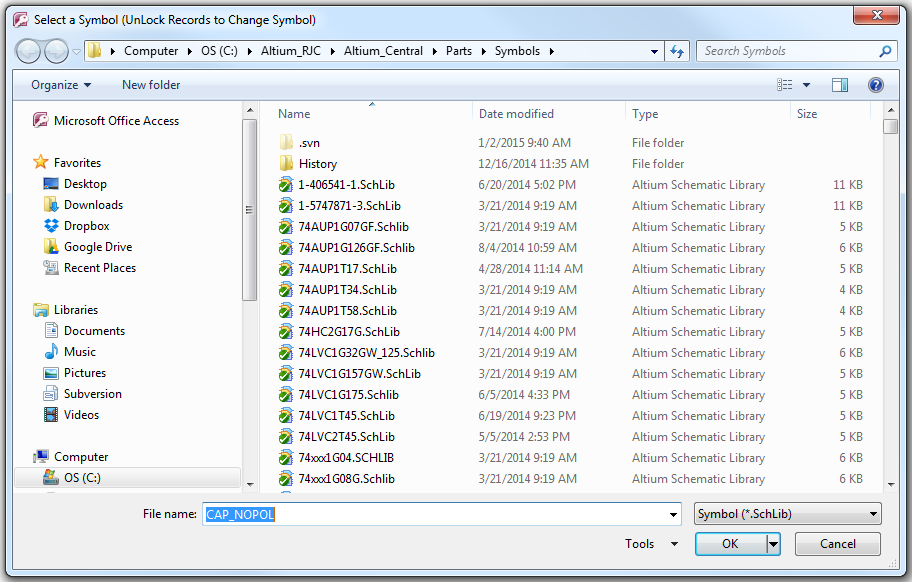Image resolution: width=912 pixels, height=582 pixels.
Task: Select file 74LVC2T45.SchLib
Action: click(x=346, y=436)
